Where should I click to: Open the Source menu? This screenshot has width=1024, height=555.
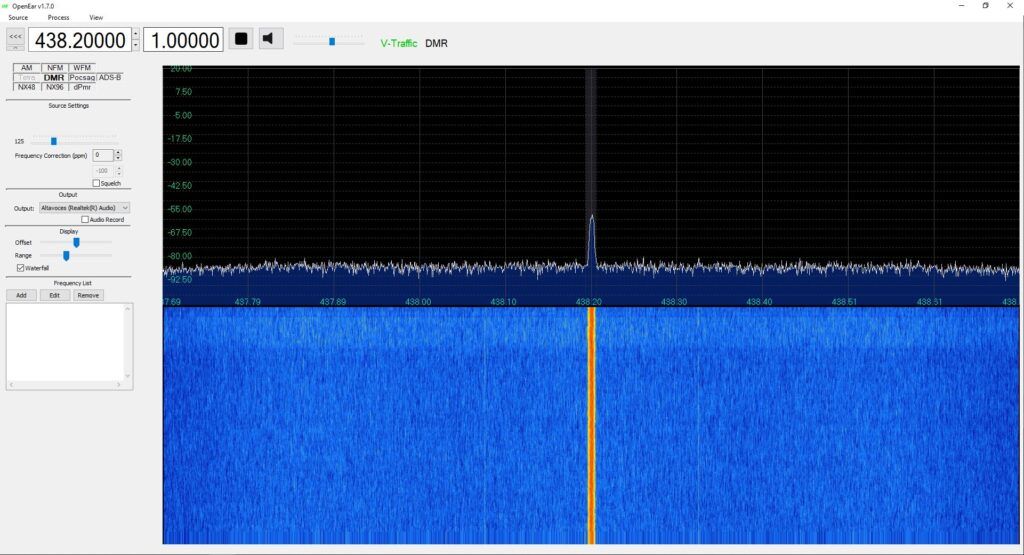[x=18, y=18]
